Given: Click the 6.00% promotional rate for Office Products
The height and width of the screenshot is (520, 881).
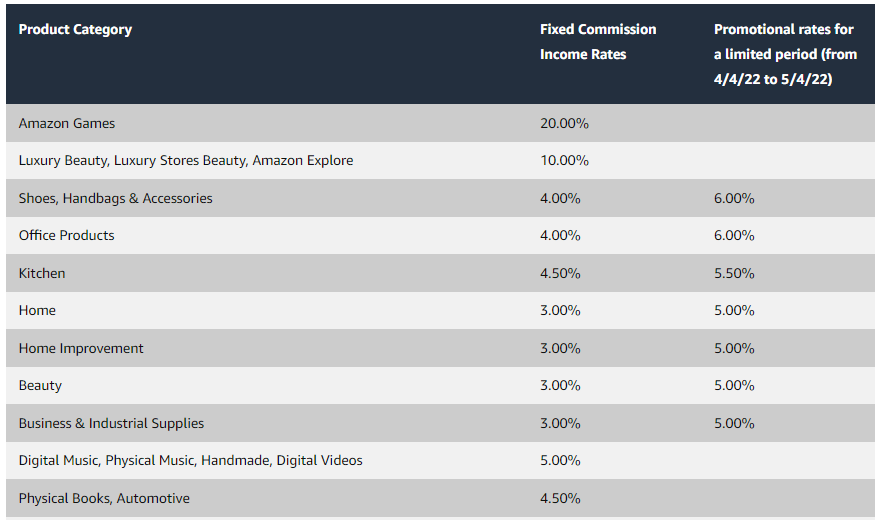Looking at the screenshot, I should 734,235.
